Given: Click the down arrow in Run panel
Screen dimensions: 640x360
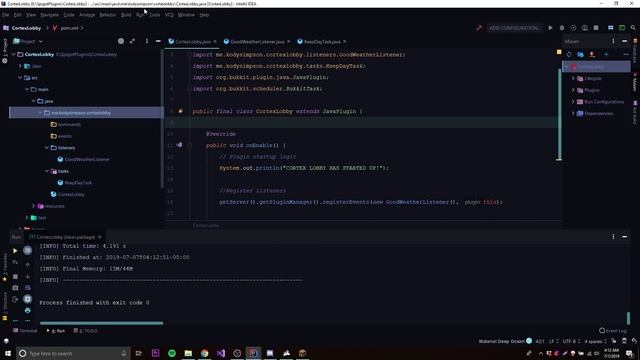Looking at the screenshot, I should (x=27, y=276).
